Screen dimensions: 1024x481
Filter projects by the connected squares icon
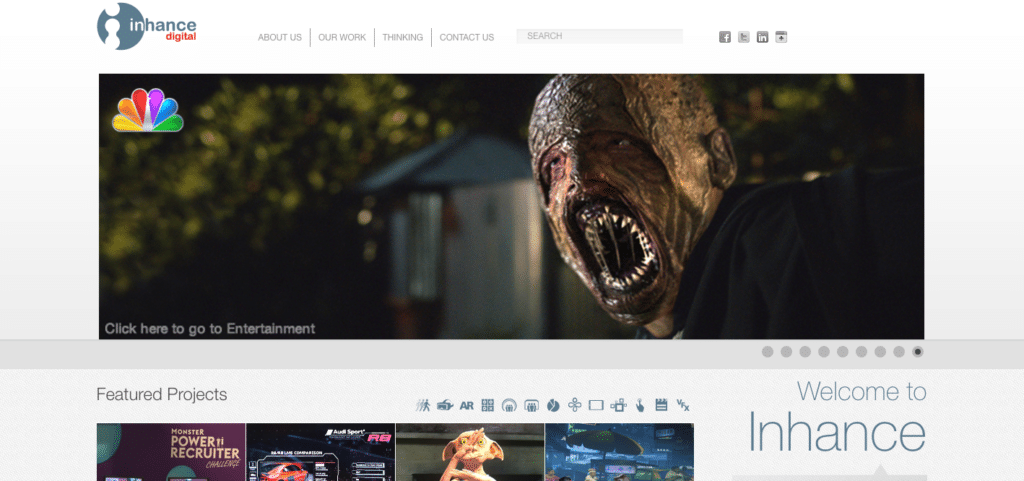[618, 405]
